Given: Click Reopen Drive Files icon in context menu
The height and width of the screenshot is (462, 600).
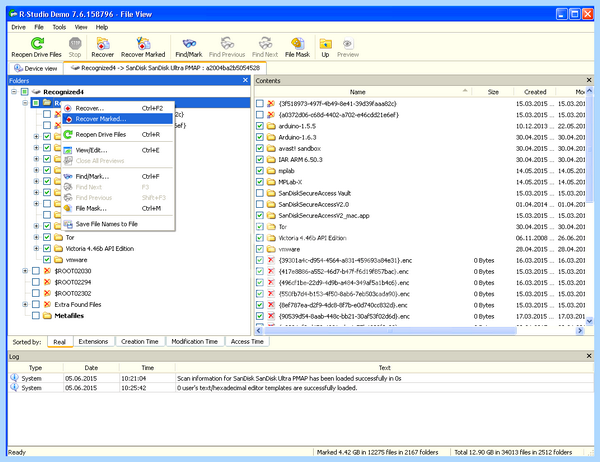Looking at the screenshot, I should coord(68,134).
